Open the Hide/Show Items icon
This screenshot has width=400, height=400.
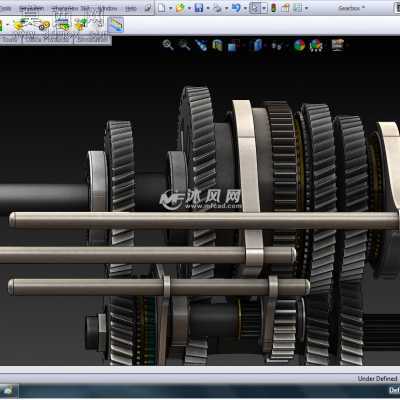(276, 45)
